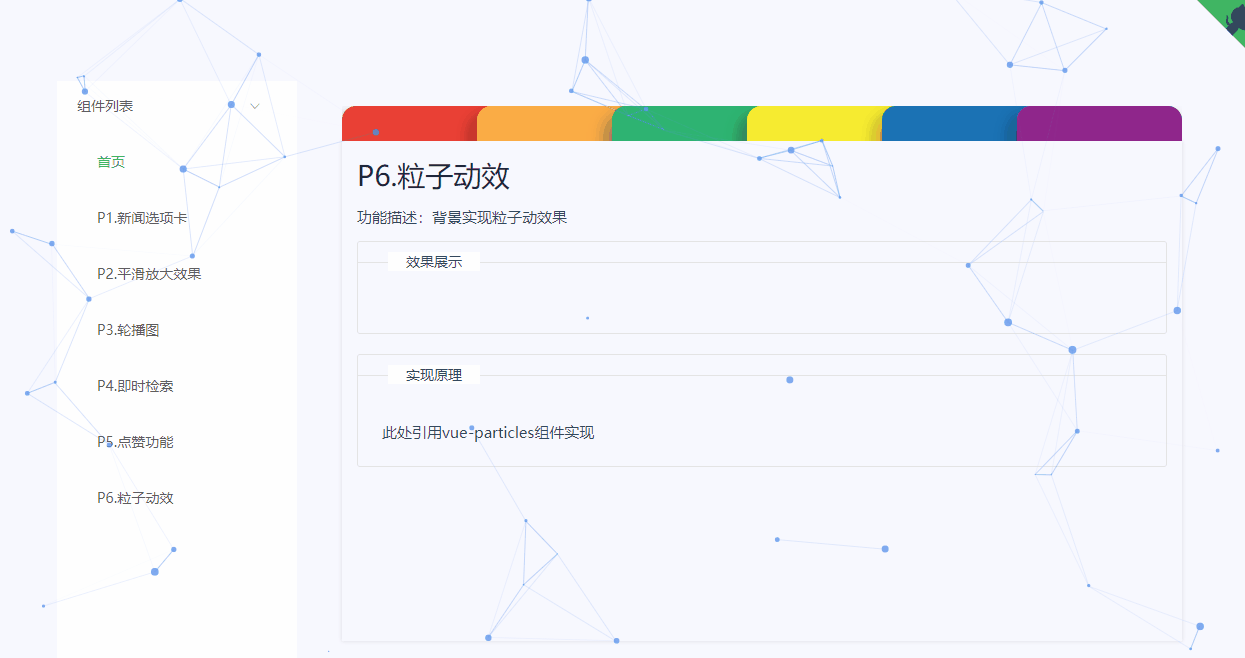Open the GitHub corner icon
1245x658 pixels.
(x=1226, y=18)
